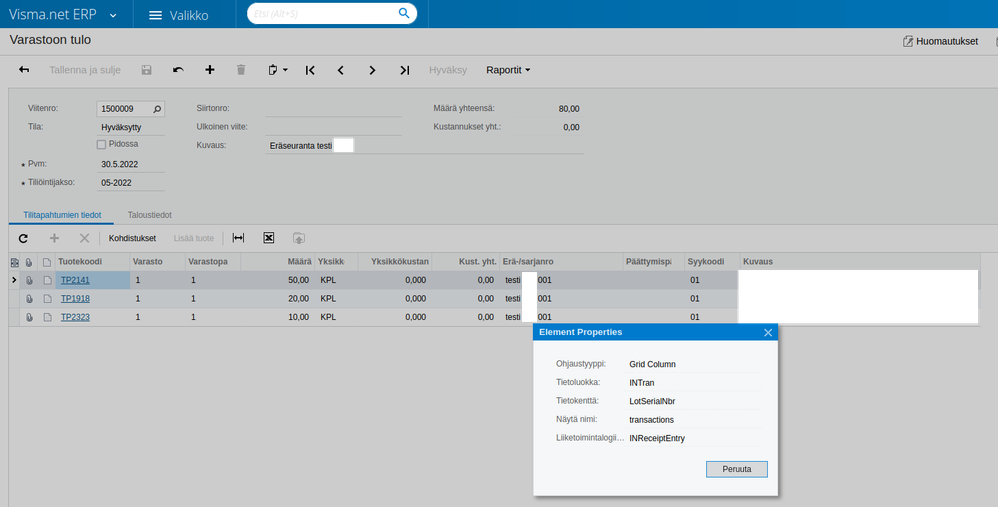
Task: Switch to Taloustiedot tab
Action: [150, 215]
